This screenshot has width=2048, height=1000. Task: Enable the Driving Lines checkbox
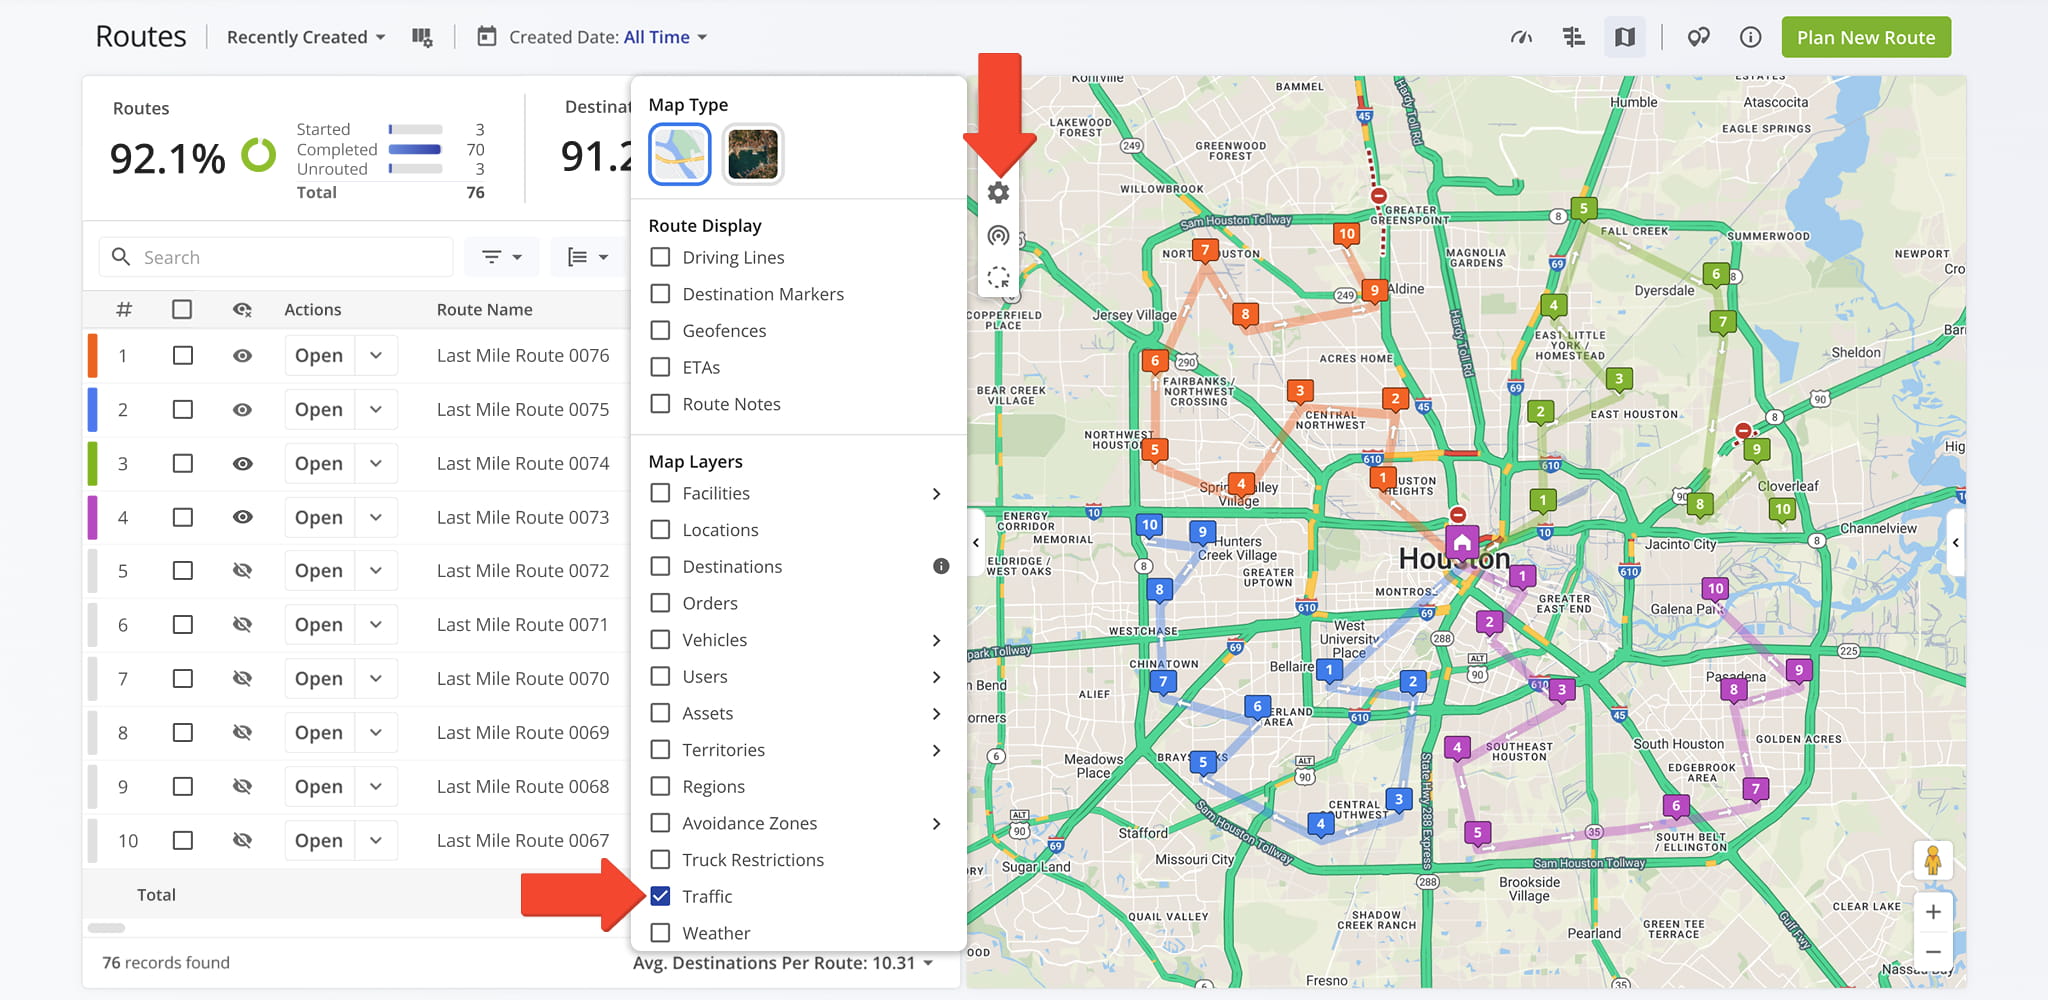(660, 257)
